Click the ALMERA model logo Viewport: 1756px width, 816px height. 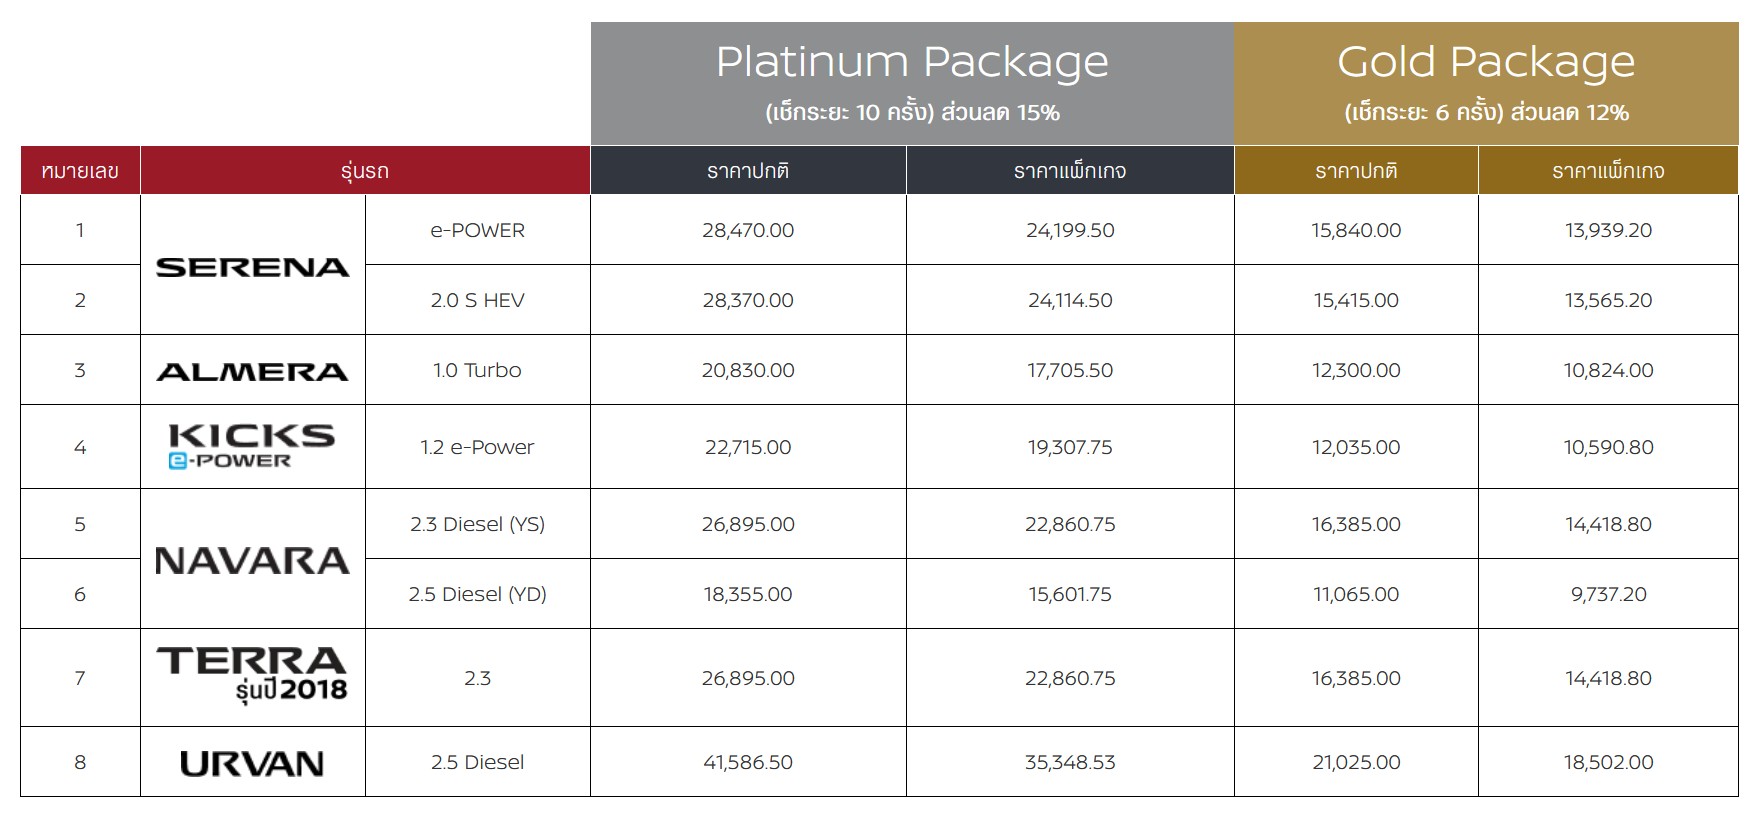click(x=253, y=371)
